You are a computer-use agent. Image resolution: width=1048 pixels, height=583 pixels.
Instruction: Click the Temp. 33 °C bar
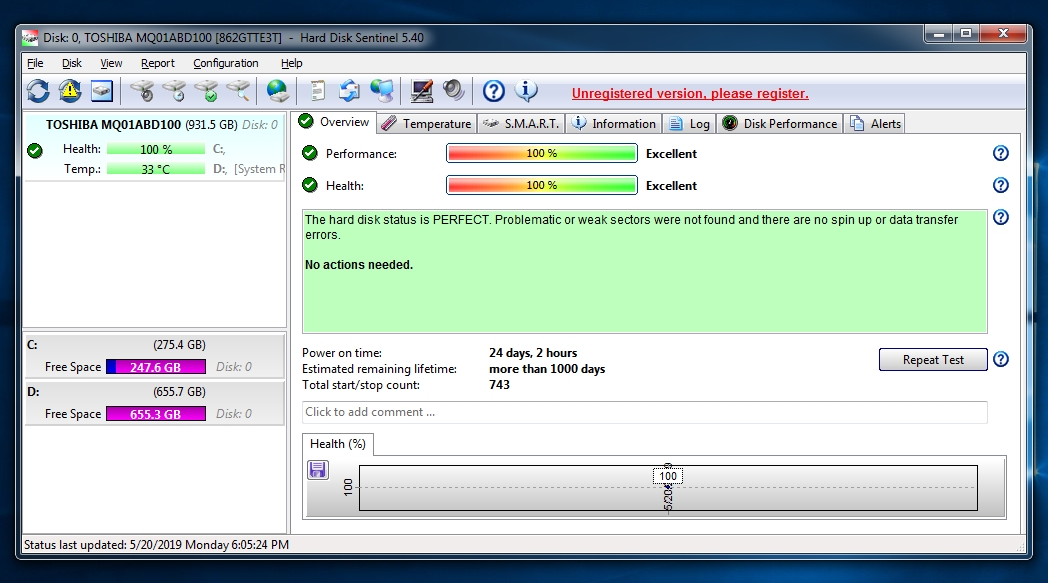[x=156, y=169]
